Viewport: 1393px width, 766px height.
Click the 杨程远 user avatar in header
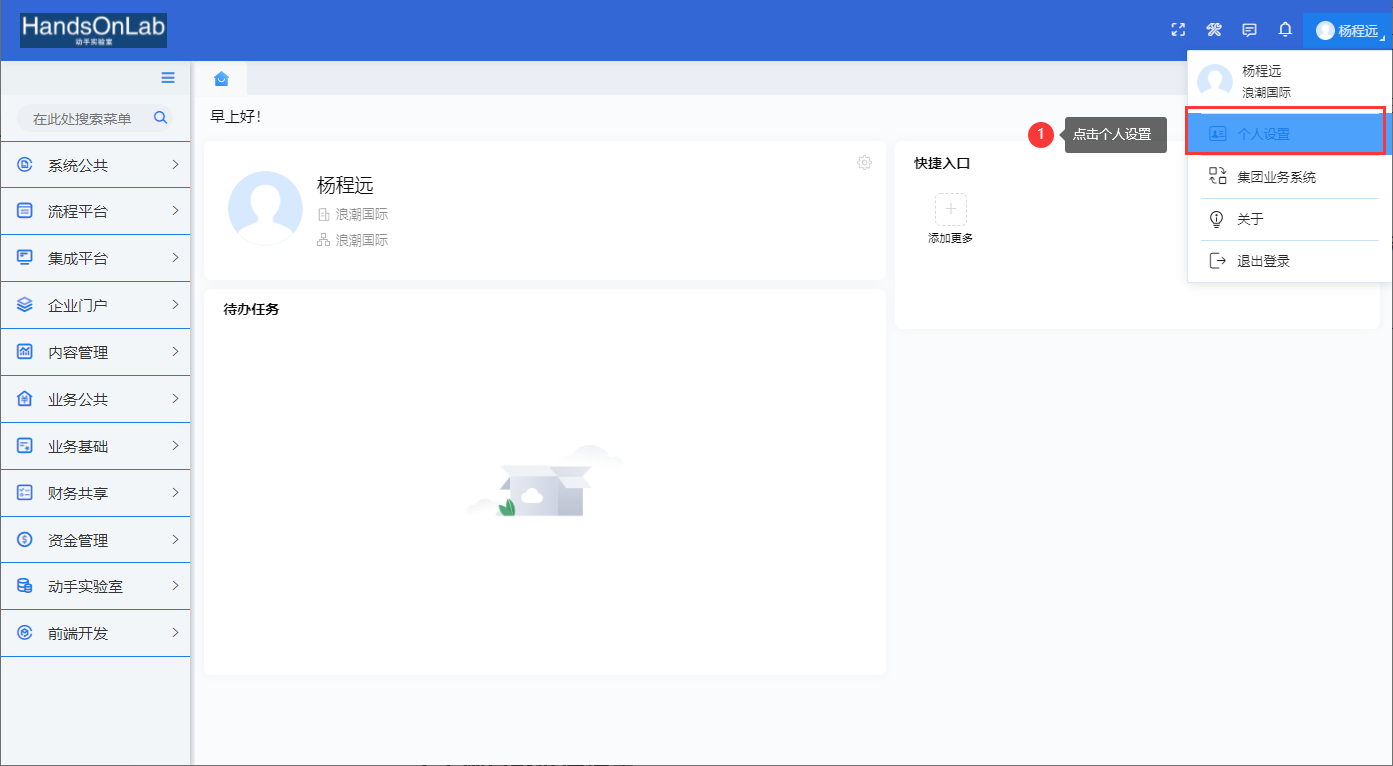[1325, 31]
